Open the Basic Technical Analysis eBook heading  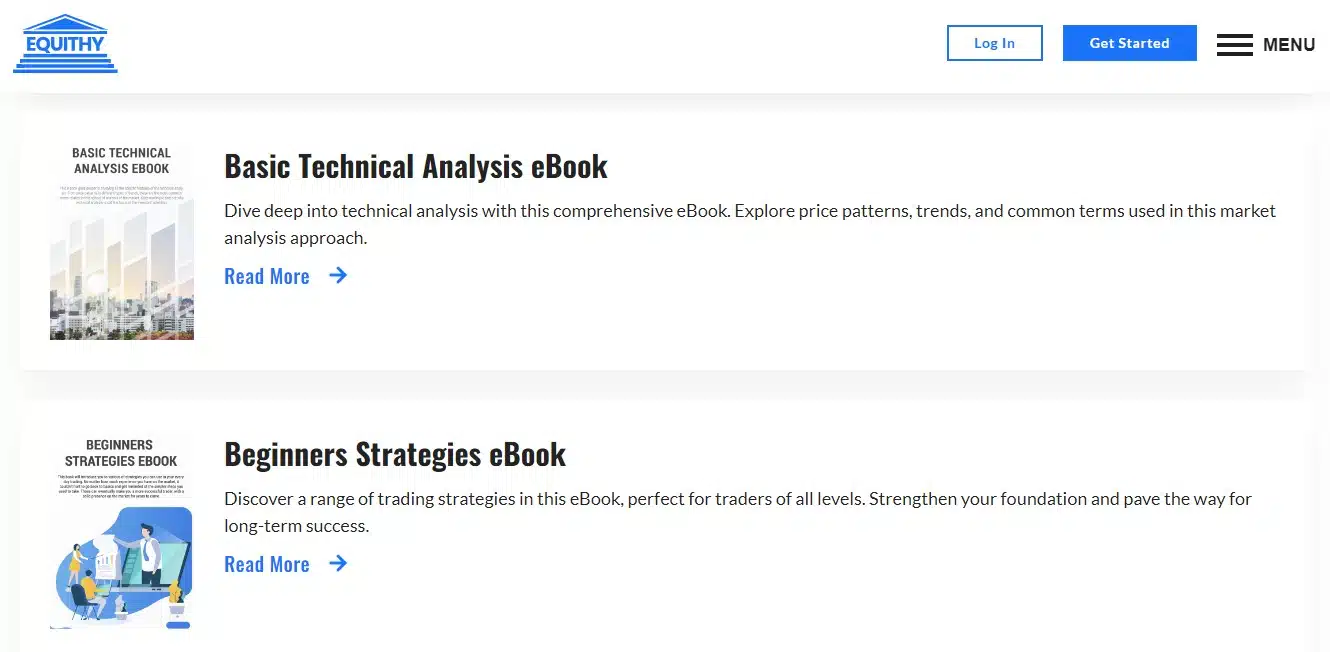(x=416, y=166)
